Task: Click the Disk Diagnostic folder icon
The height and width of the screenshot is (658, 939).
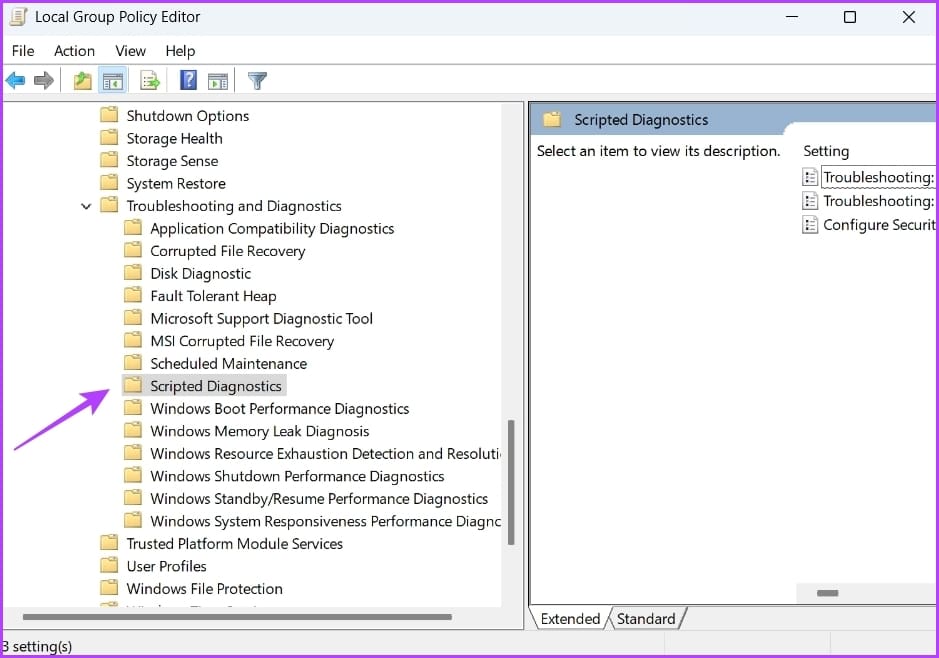Action: click(x=132, y=273)
